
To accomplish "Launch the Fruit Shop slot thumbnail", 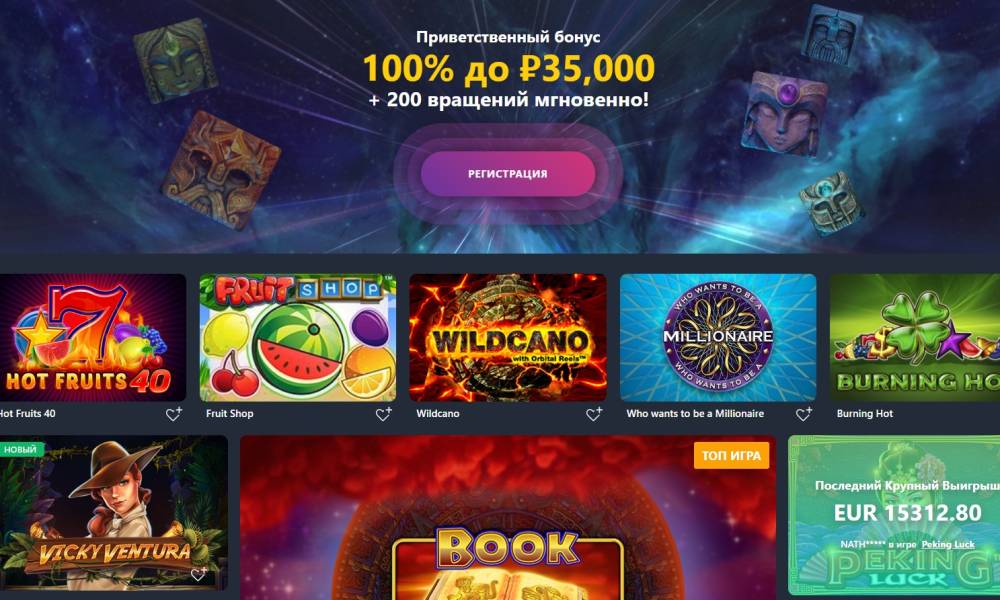I will click(x=298, y=338).
